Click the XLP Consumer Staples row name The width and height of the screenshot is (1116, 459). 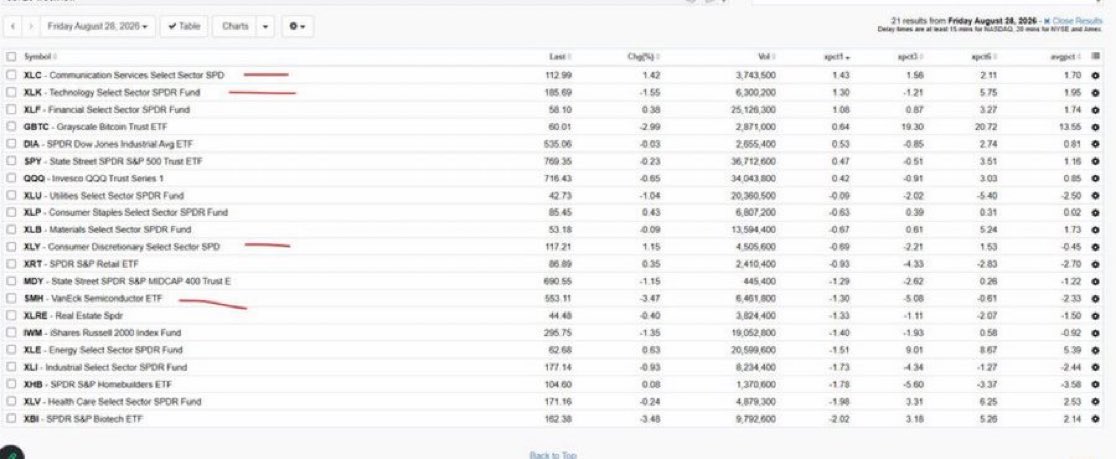point(126,213)
